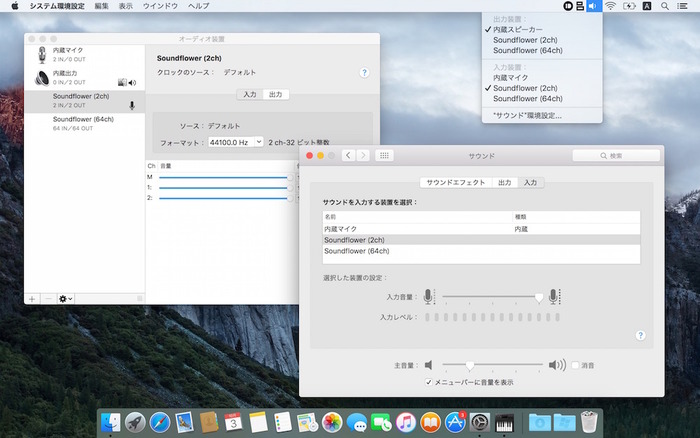
Task: Open the ウインドウ menu
Action: click(x=160, y=6)
